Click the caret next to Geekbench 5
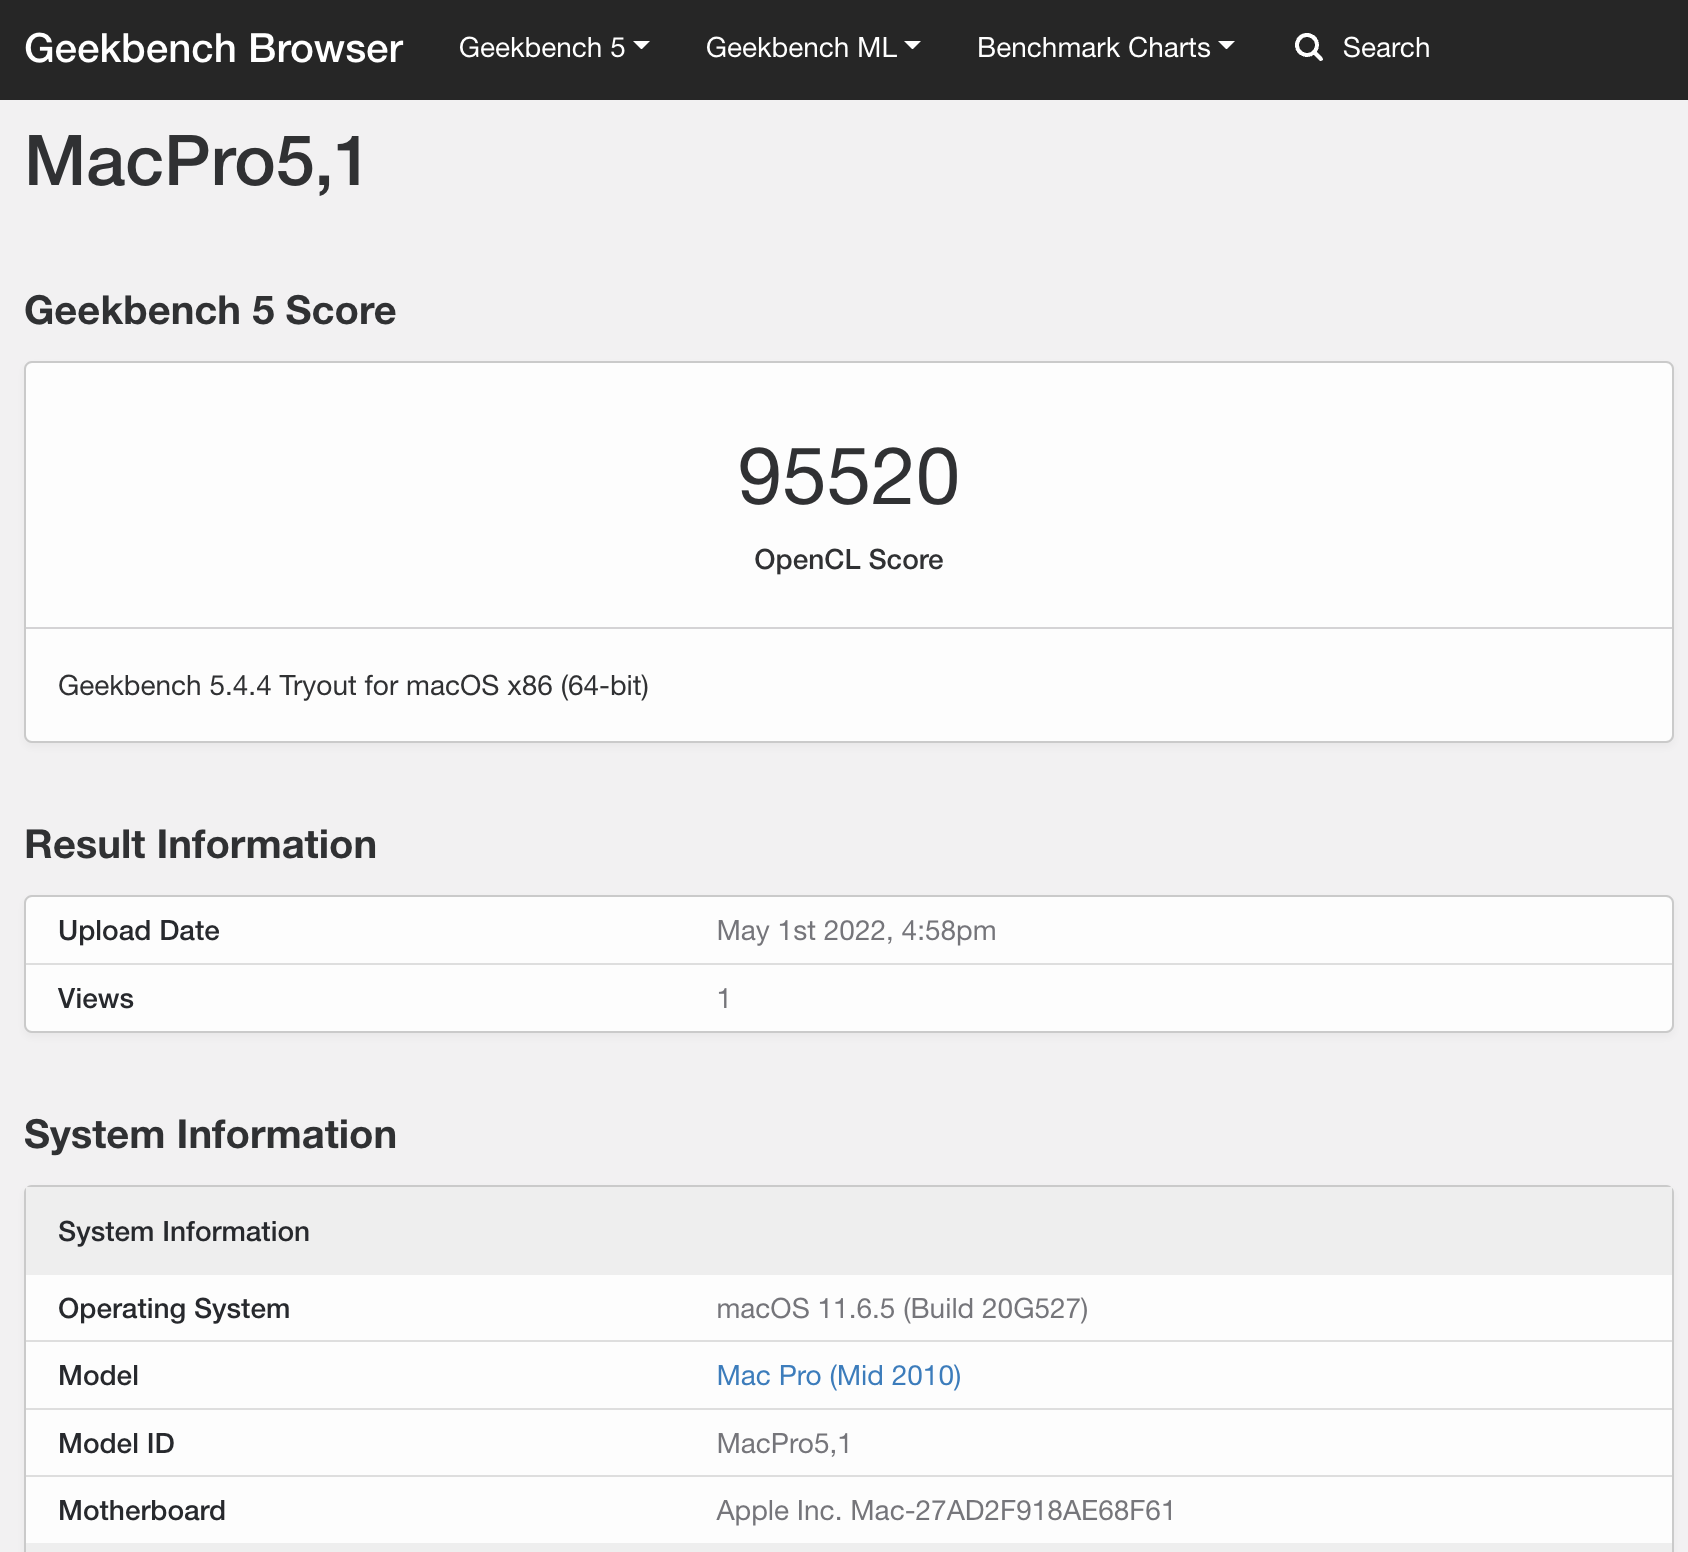1688x1552 pixels. click(642, 46)
